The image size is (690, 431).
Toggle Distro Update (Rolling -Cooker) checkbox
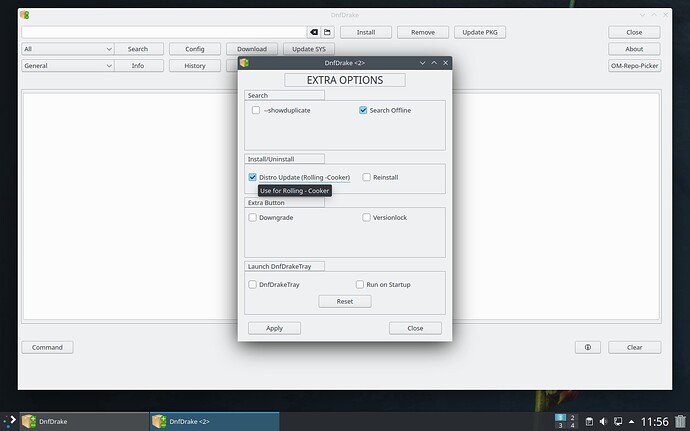pos(252,177)
